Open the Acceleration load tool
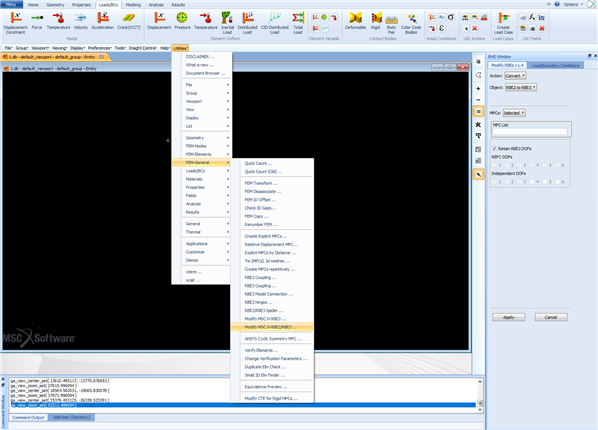The image size is (598, 430). pos(103,21)
